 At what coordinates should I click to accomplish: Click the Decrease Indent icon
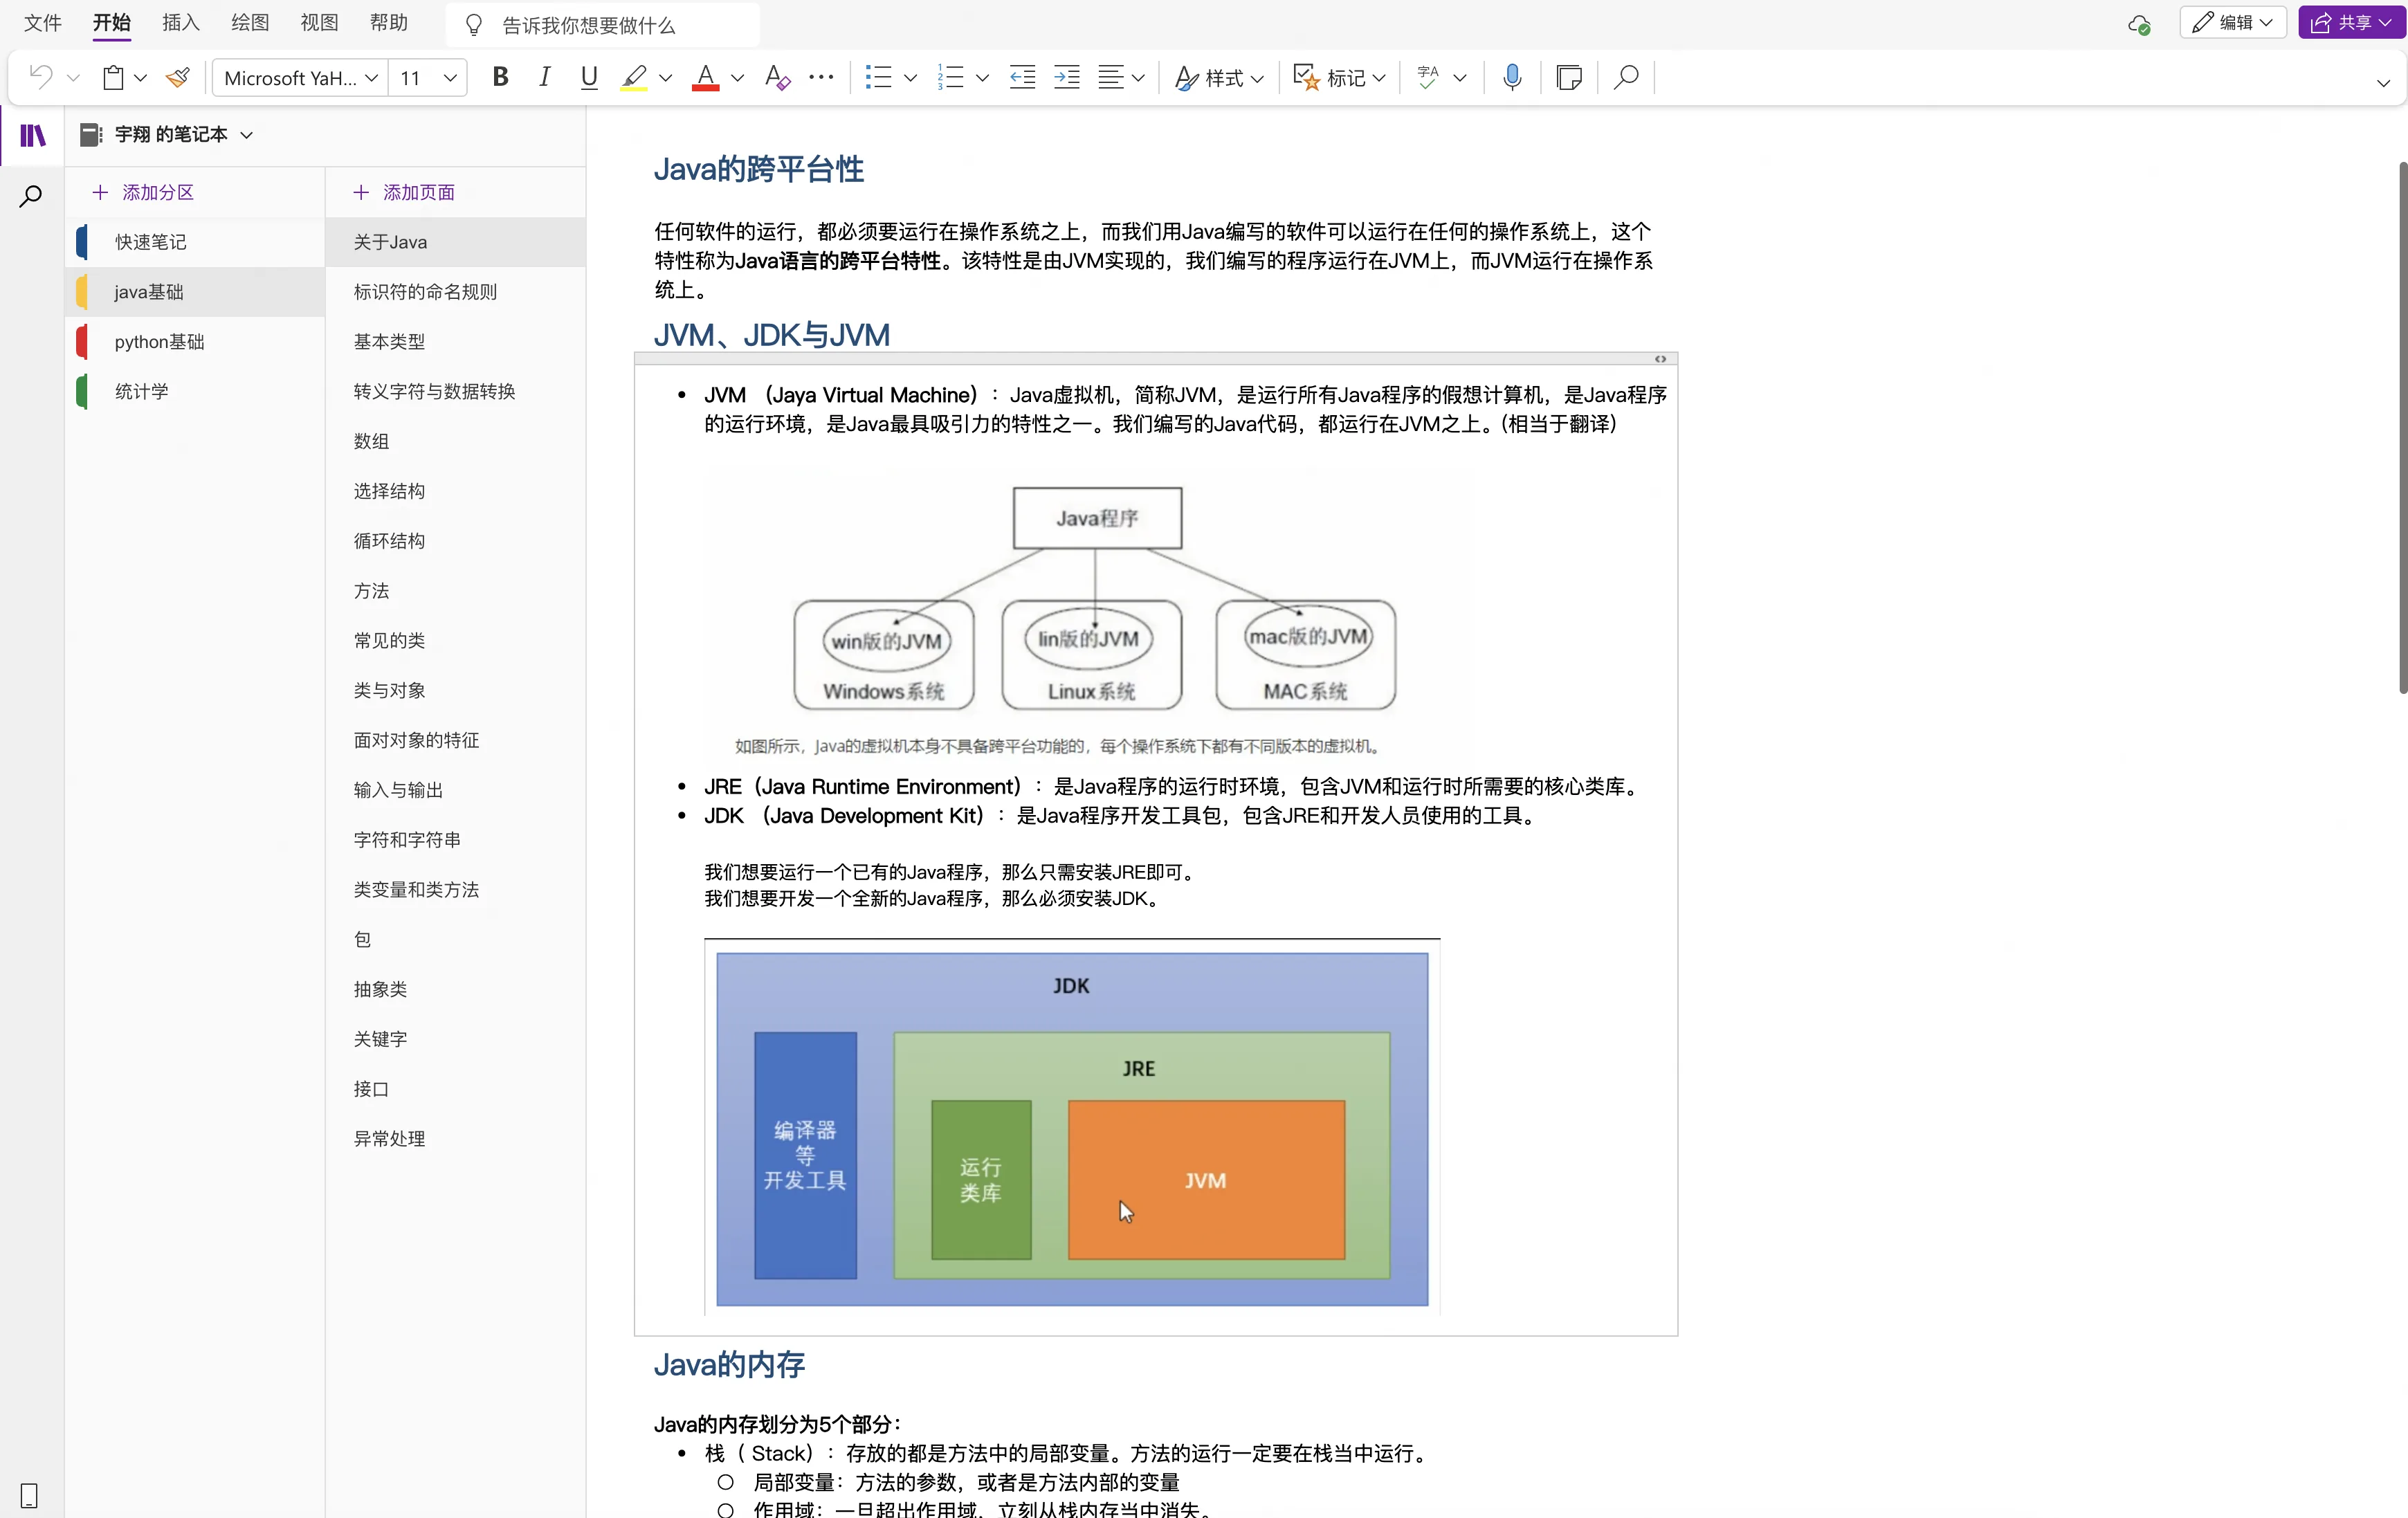click(x=1022, y=77)
